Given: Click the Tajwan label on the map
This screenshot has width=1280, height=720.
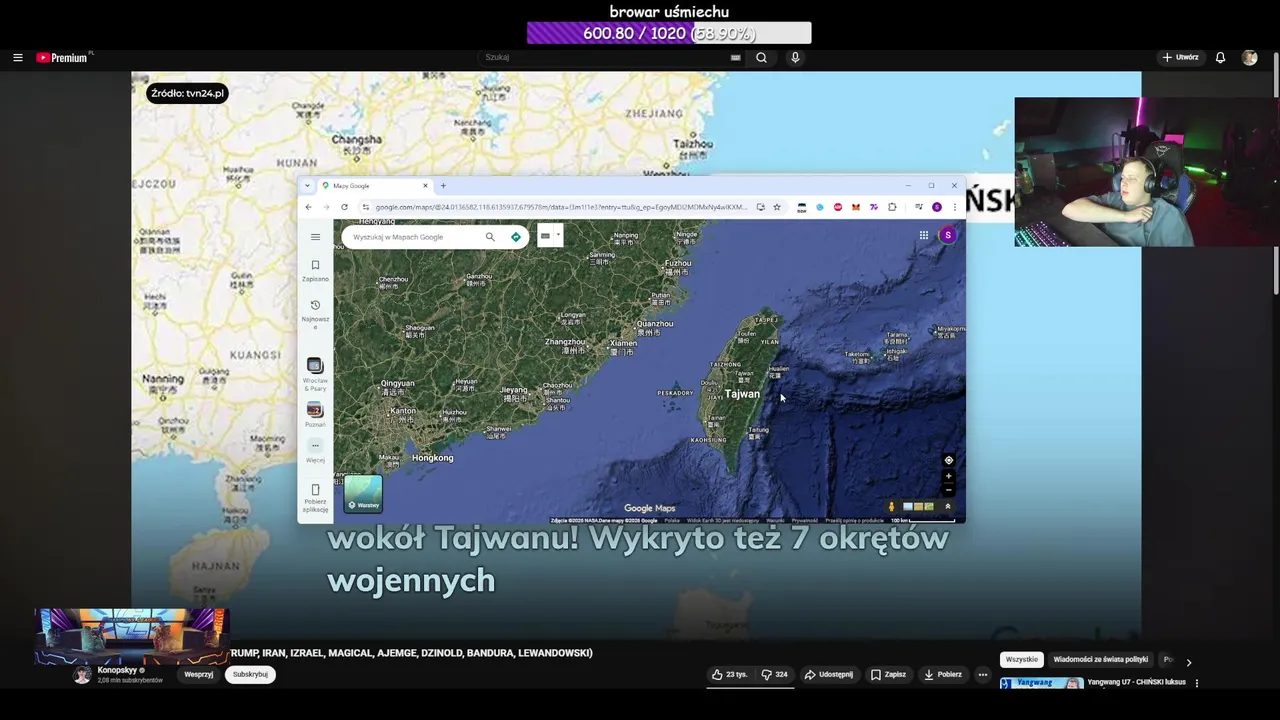Looking at the screenshot, I should point(742,394).
